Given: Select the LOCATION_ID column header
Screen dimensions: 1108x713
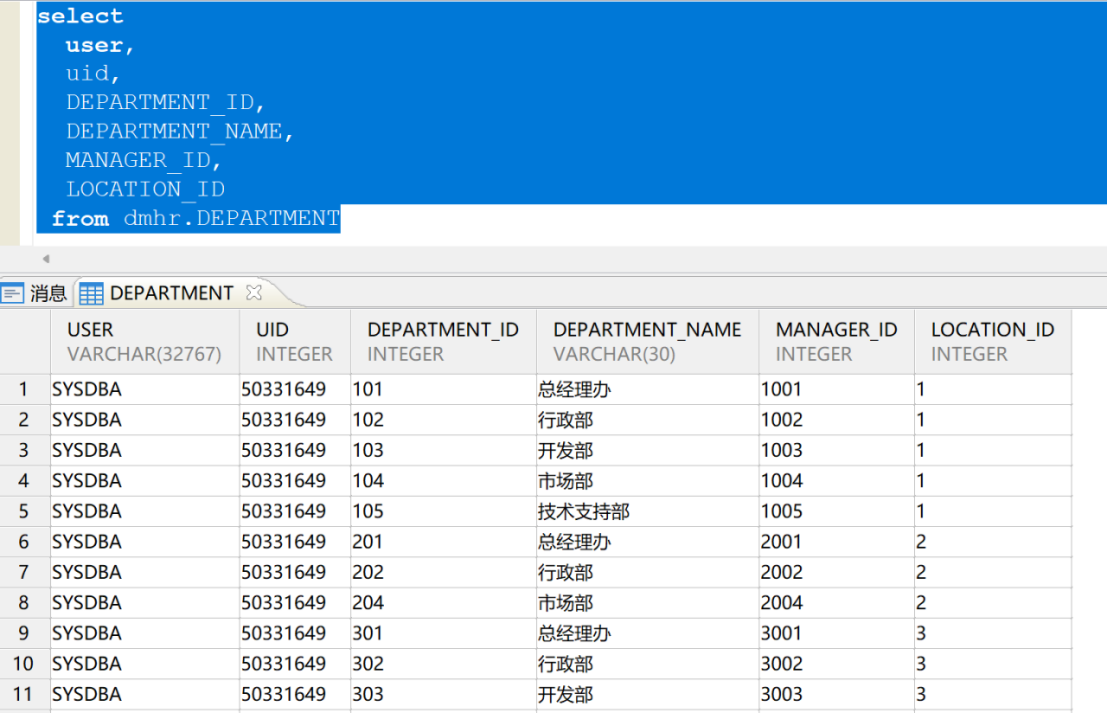Looking at the screenshot, I should point(993,341).
